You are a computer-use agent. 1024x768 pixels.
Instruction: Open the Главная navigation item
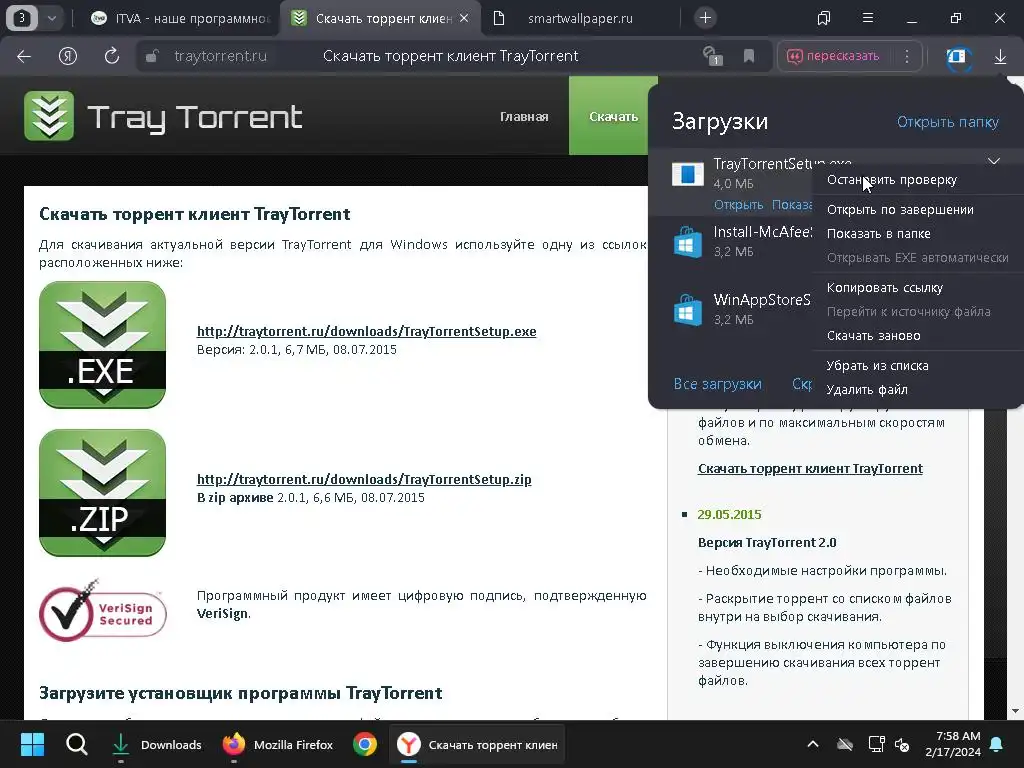pos(524,116)
